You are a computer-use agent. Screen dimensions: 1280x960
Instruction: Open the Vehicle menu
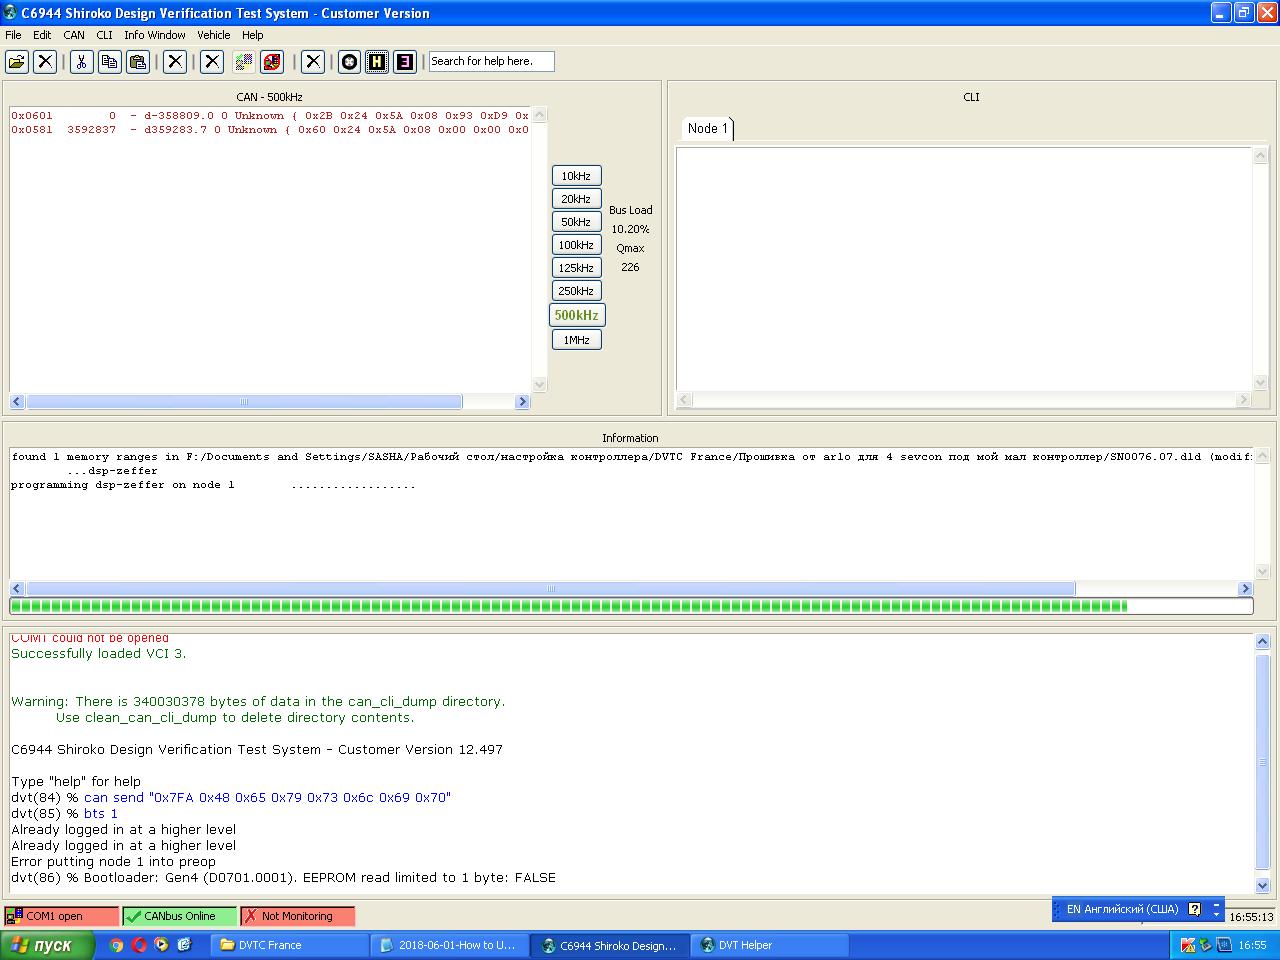[x=213, y=35]
